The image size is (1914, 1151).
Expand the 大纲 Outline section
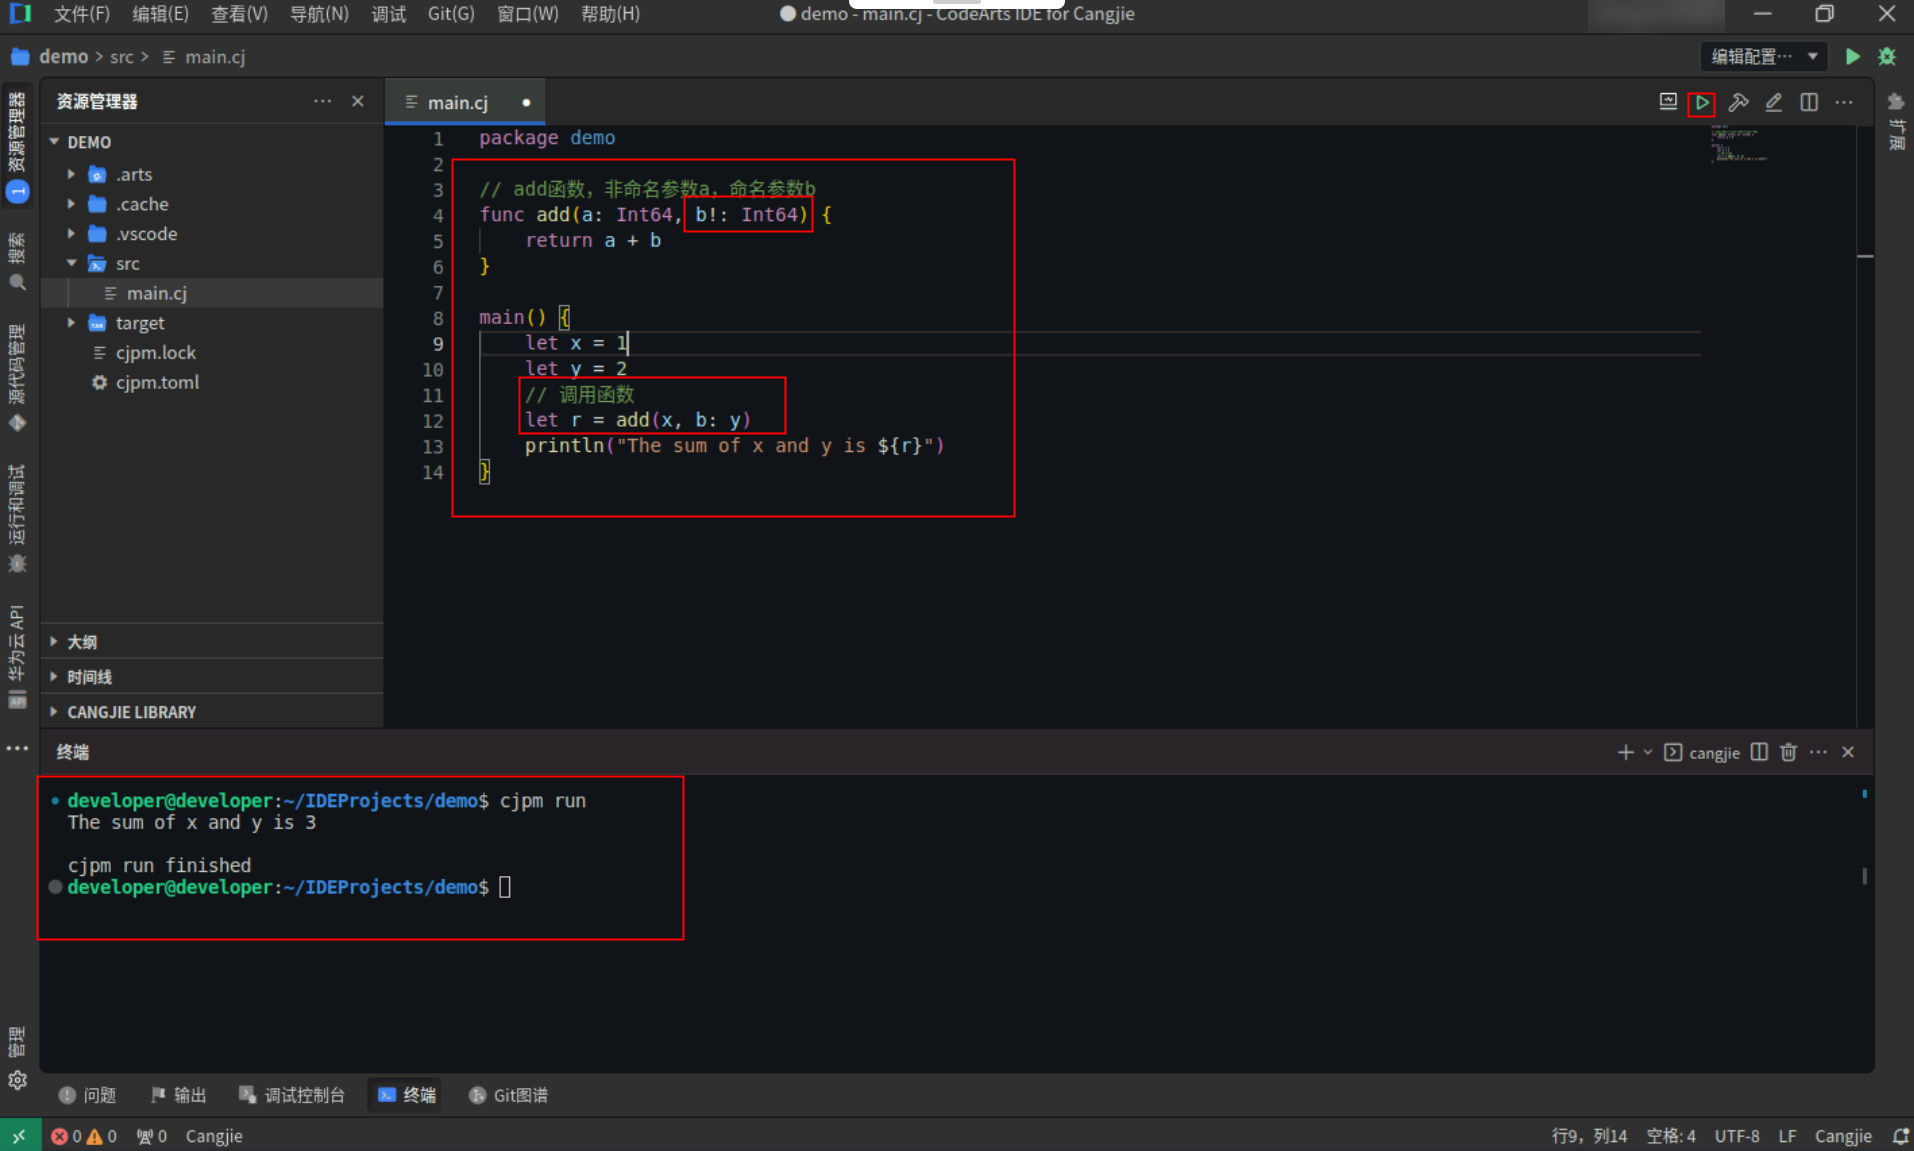point(212,642)
